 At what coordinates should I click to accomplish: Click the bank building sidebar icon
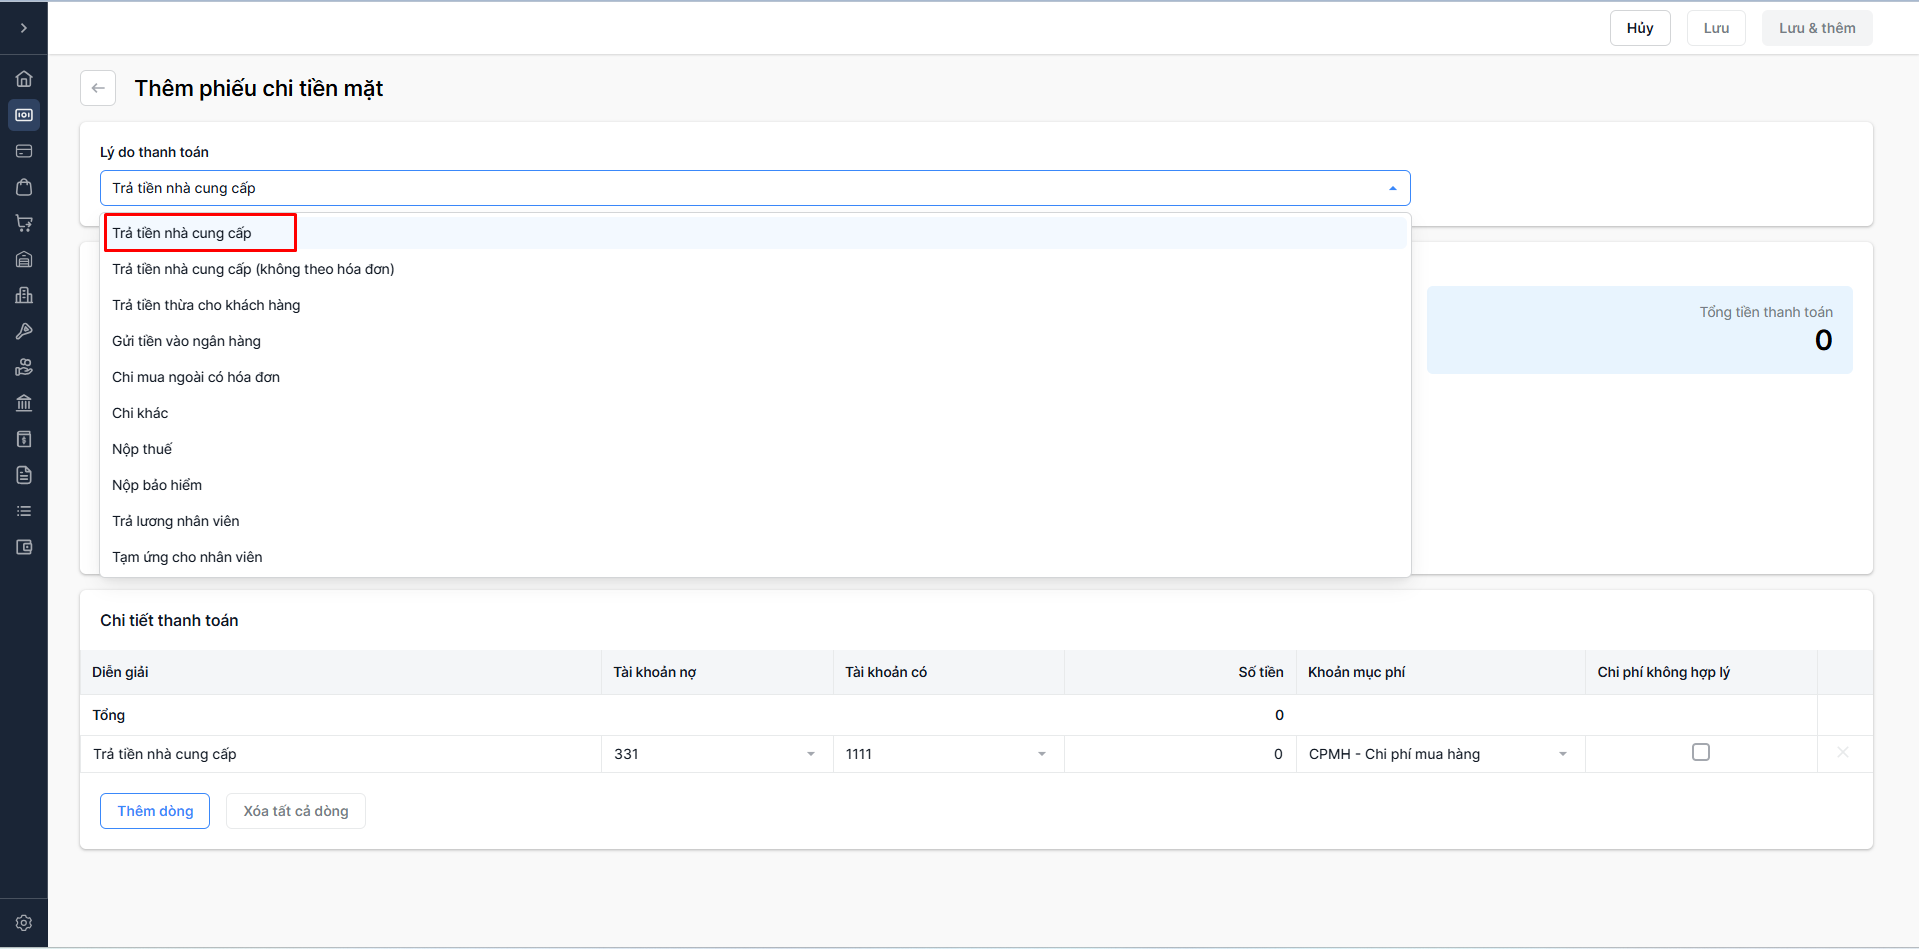click(24, 403)
